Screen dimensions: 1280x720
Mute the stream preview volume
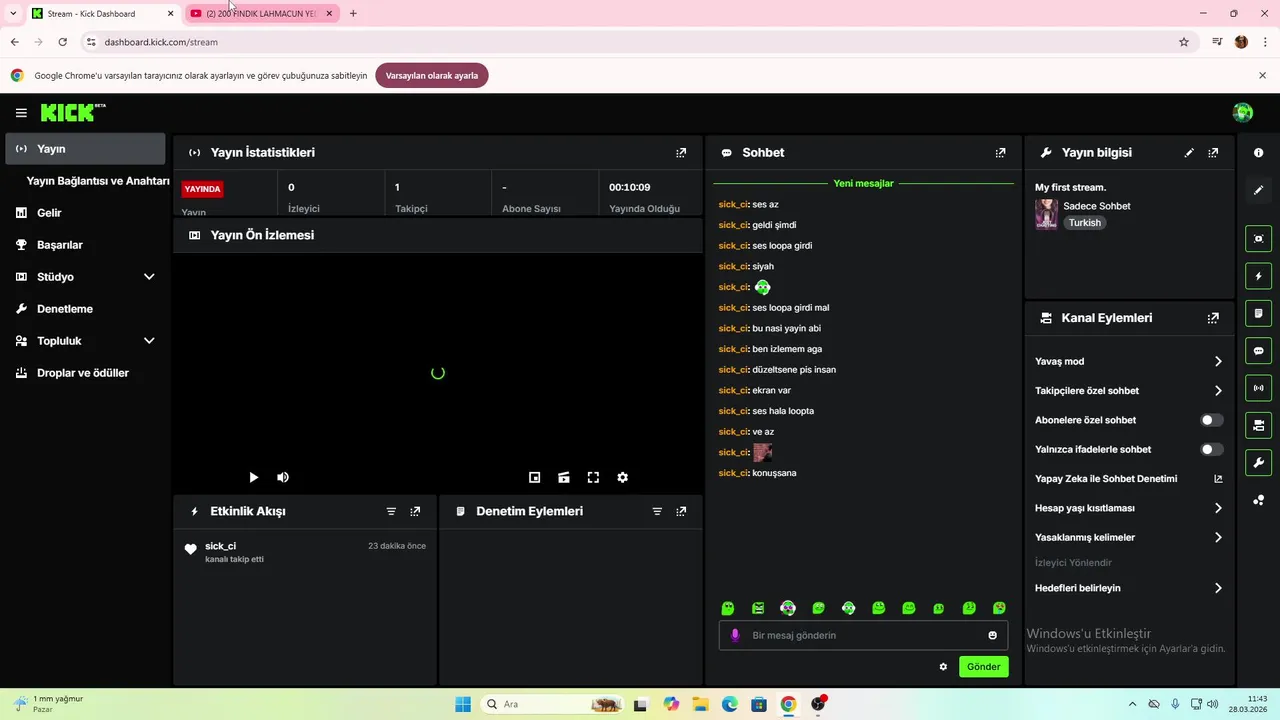[x=283, y=478]
